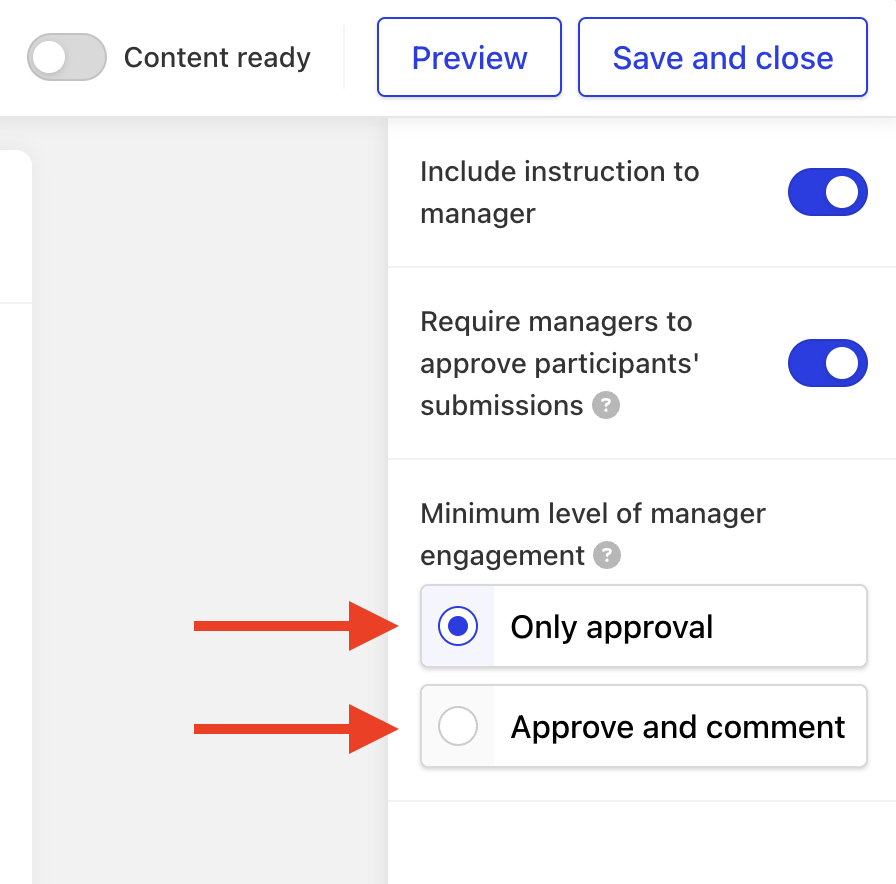The image size is (896, 884).
Task: Disable Include instruction to manager toggle
Action: [827, 192]
